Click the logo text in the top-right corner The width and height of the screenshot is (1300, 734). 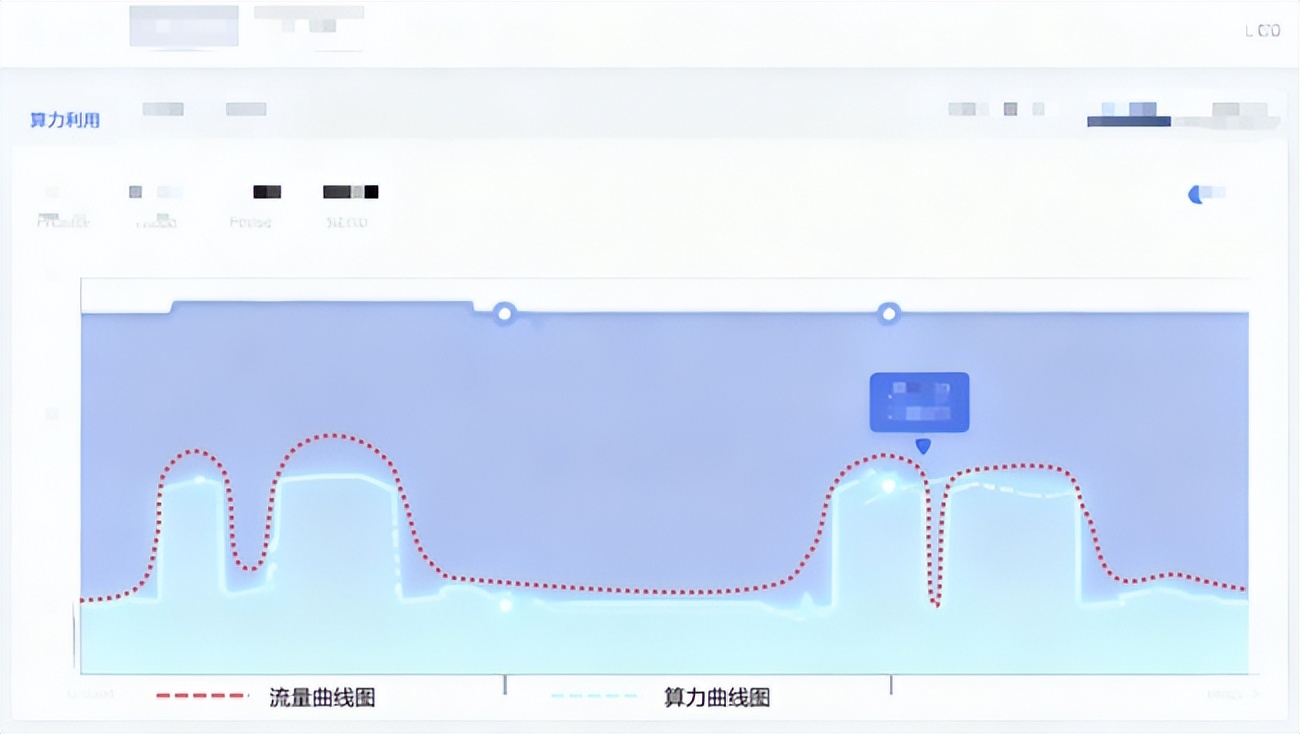click(x=1262, y=31)
